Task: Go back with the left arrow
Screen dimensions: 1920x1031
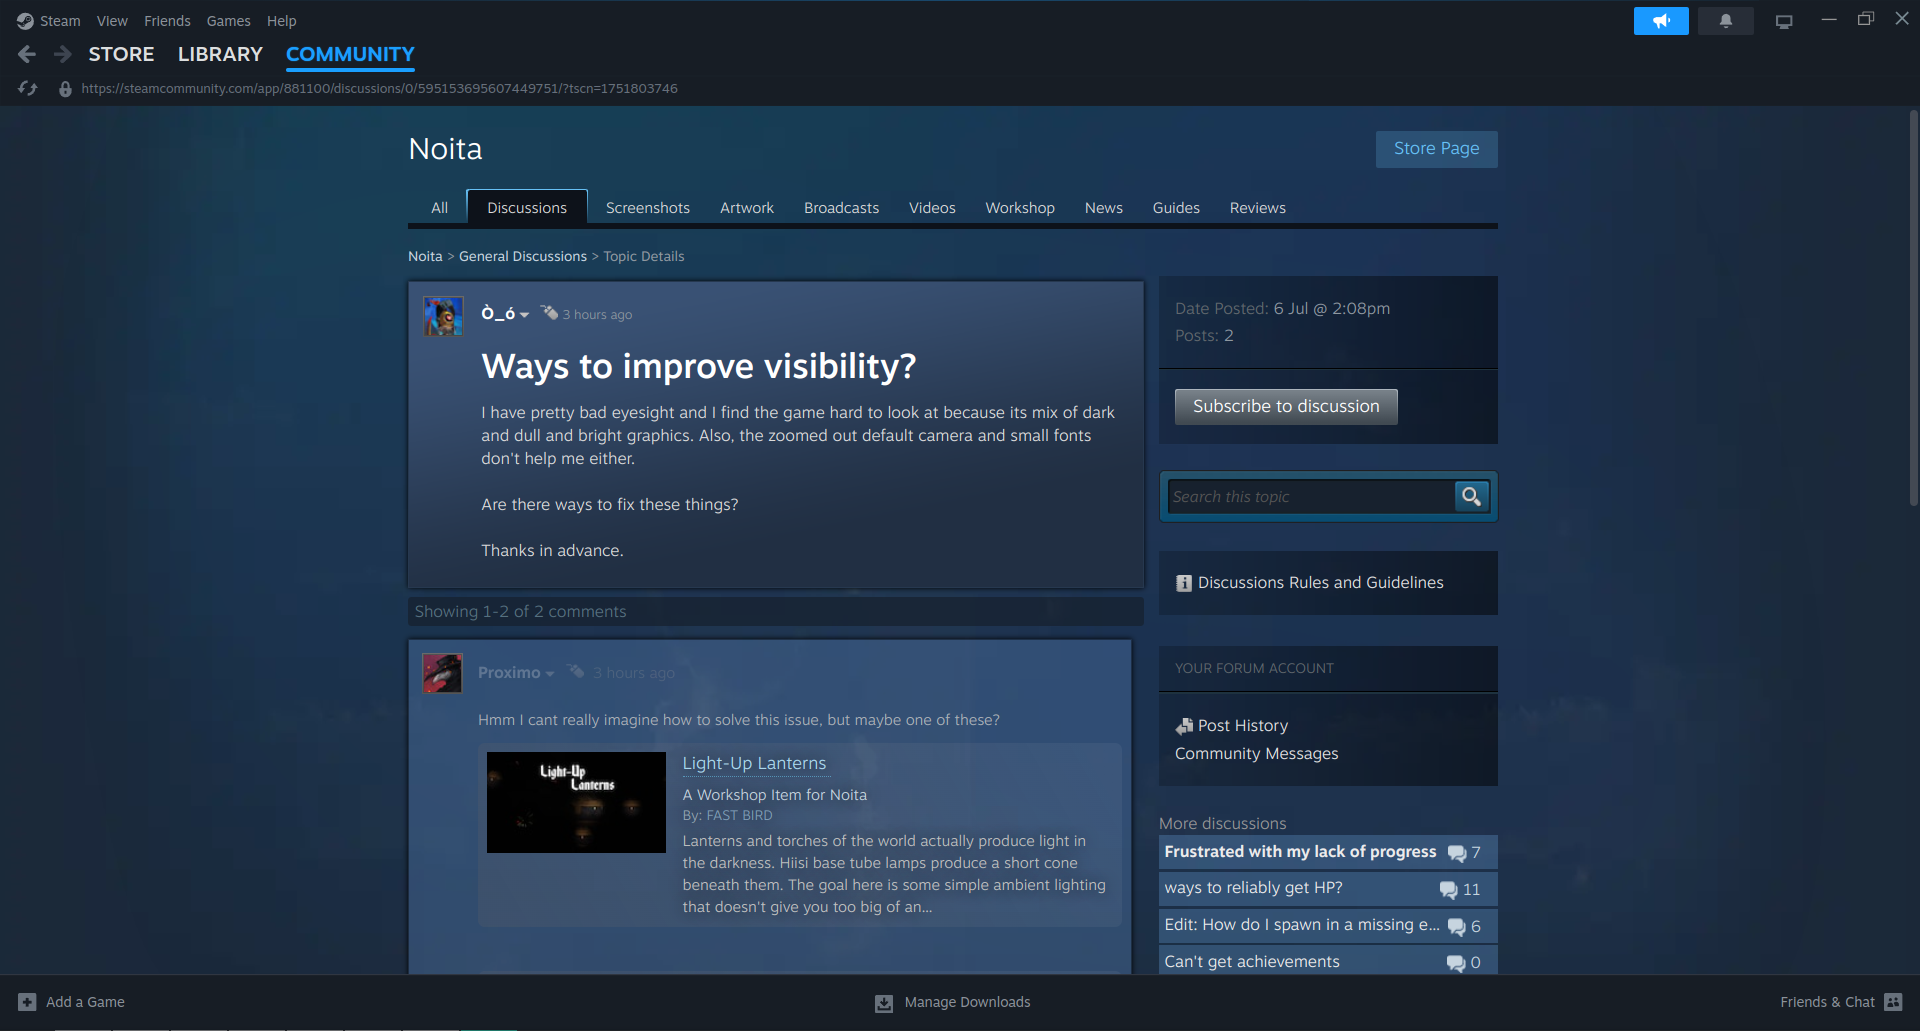Action: click(27, 54)
